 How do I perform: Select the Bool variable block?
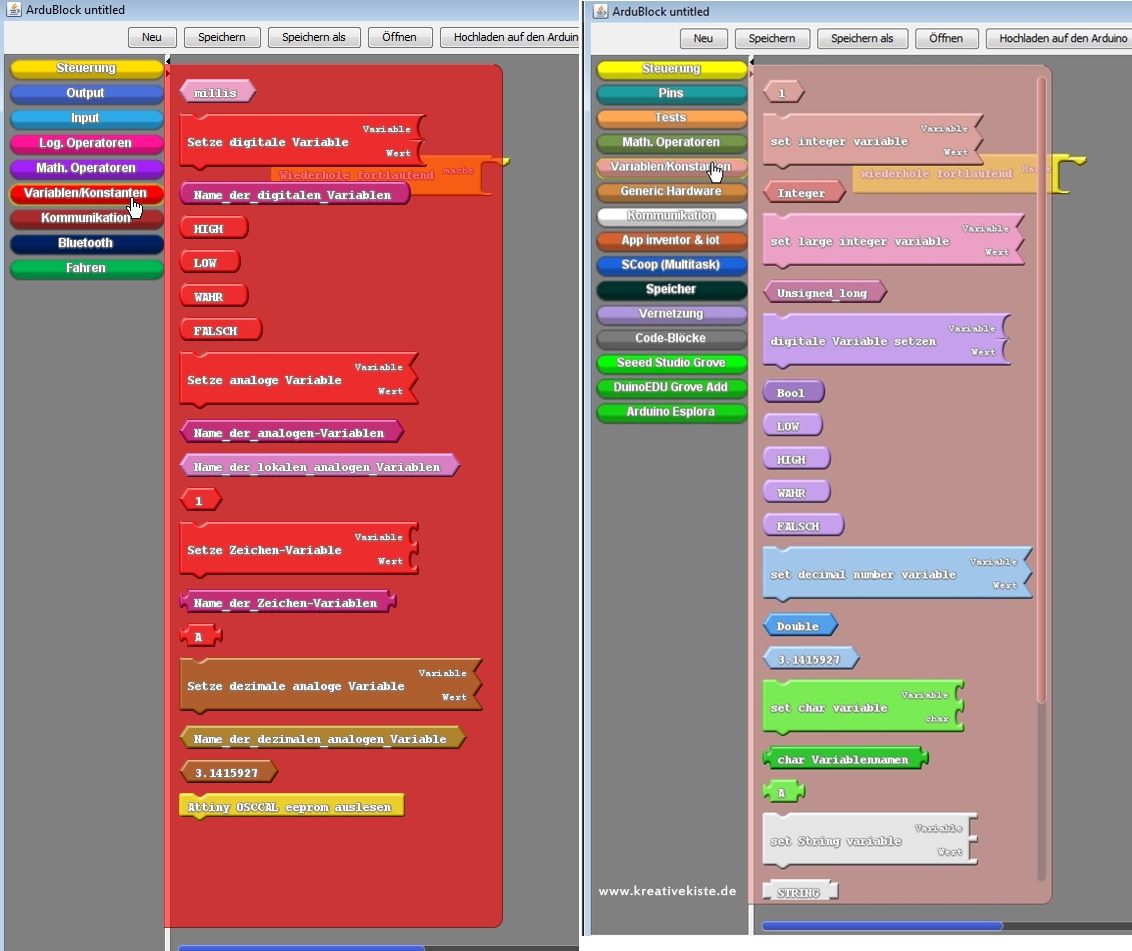pos(791,392)
